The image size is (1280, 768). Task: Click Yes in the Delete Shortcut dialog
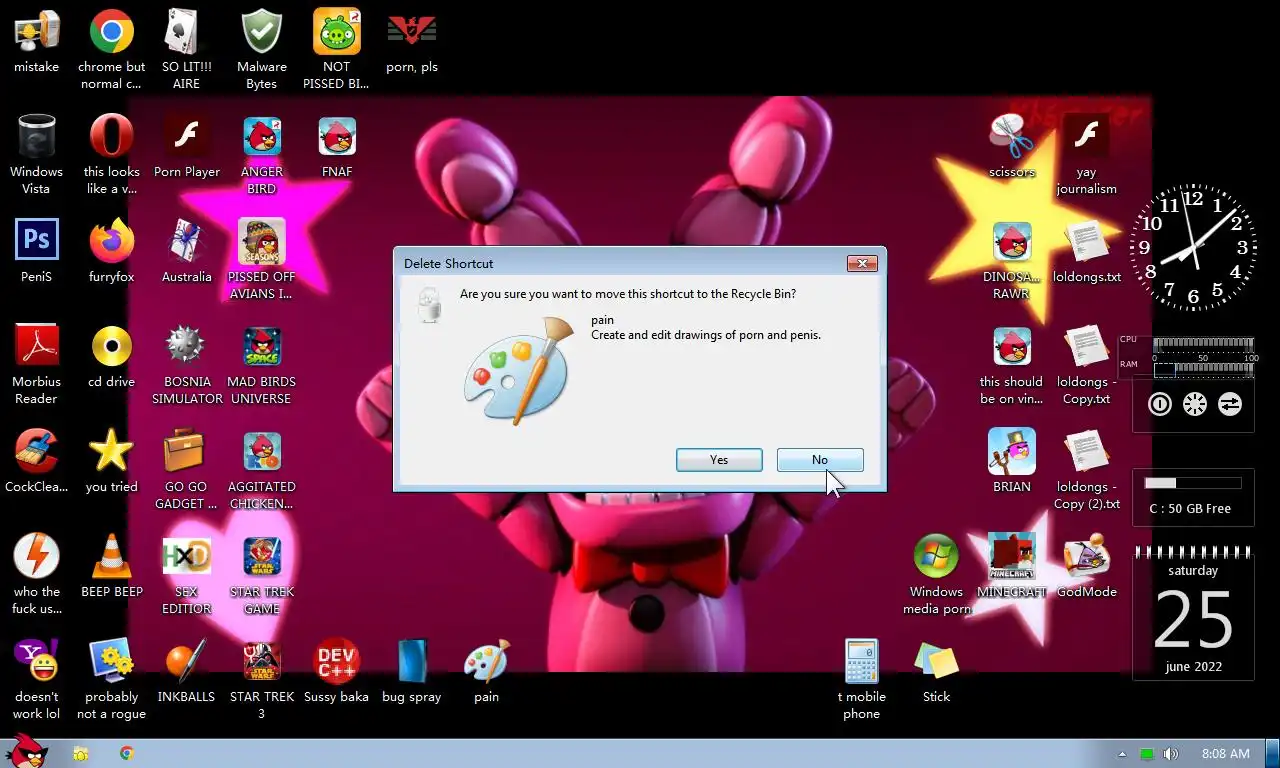[719, 460]
